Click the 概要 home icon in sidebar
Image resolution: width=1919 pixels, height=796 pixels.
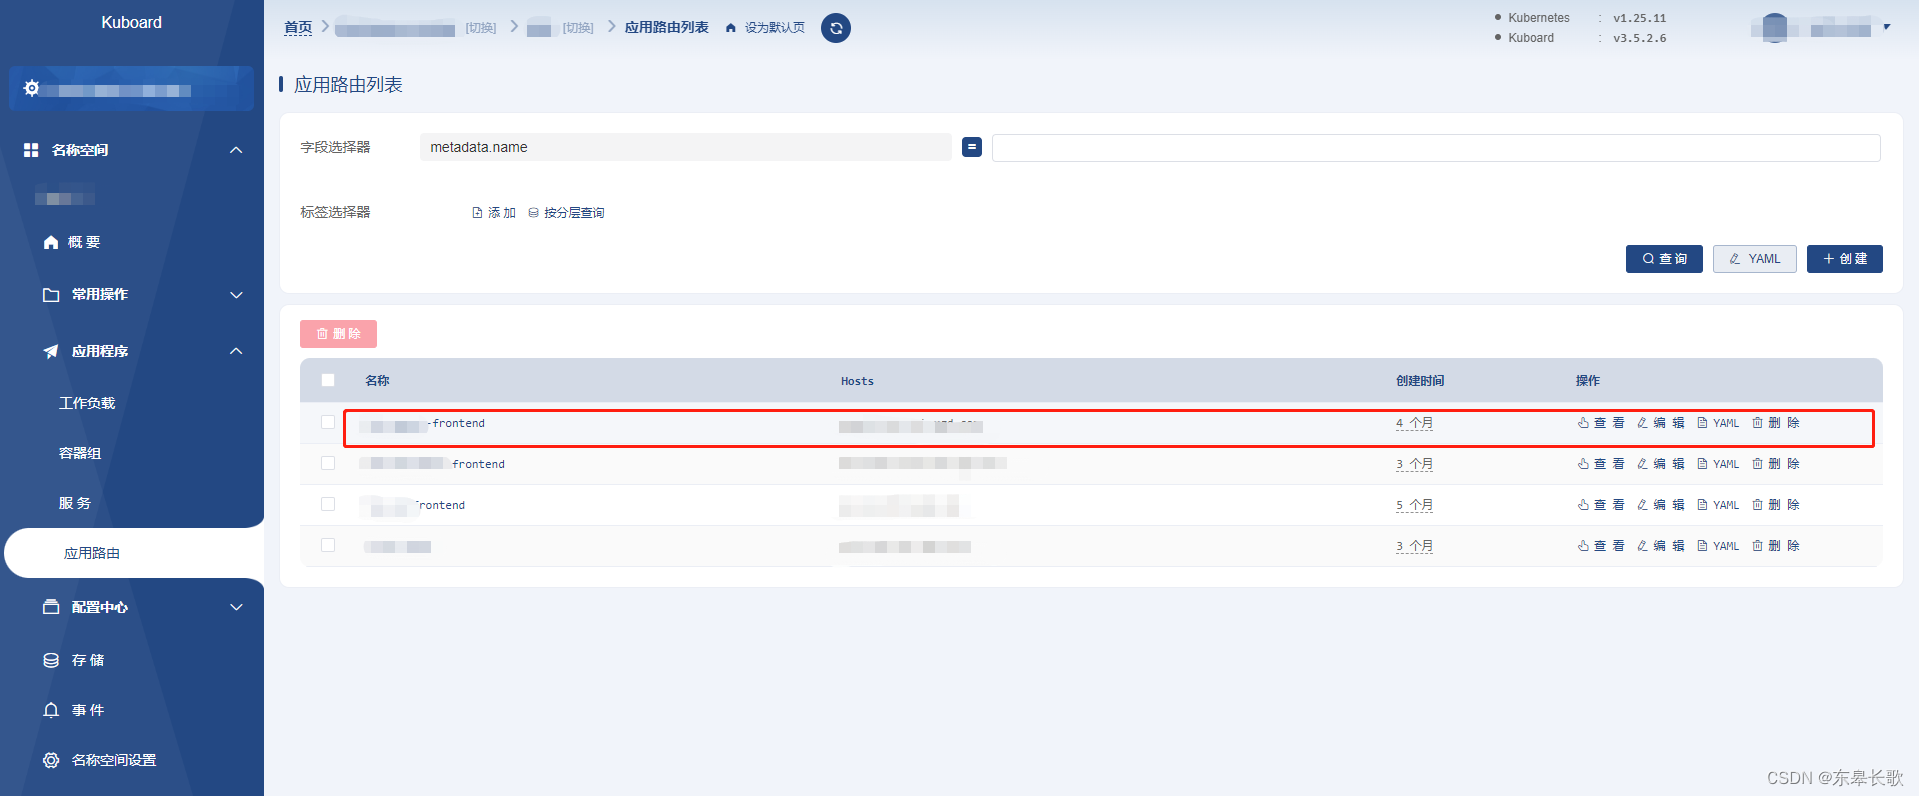click(51, 242)
